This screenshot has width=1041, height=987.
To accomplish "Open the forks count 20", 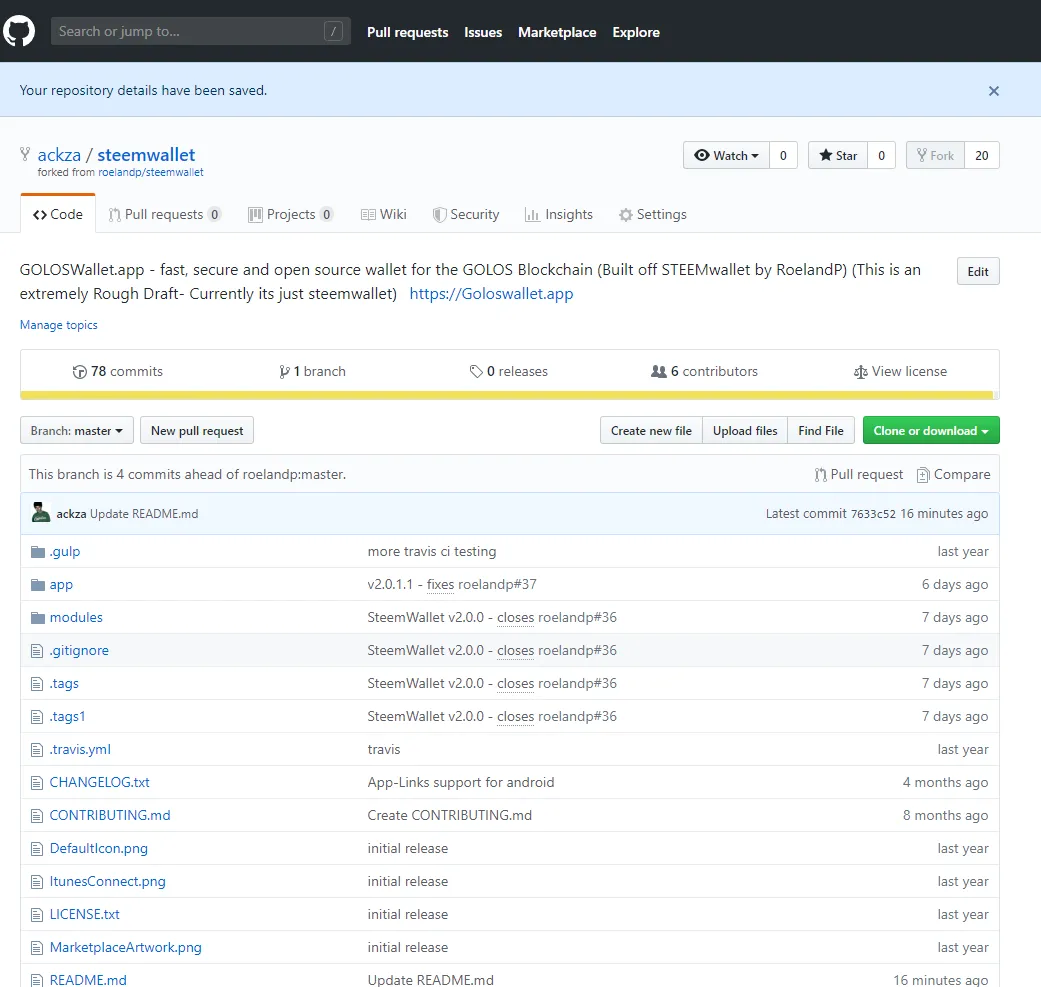I will pos(982,155).
